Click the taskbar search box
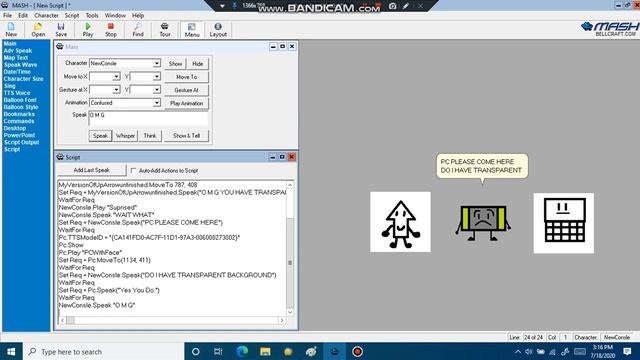This screenshot has width=640, height=360. point(103,351)
